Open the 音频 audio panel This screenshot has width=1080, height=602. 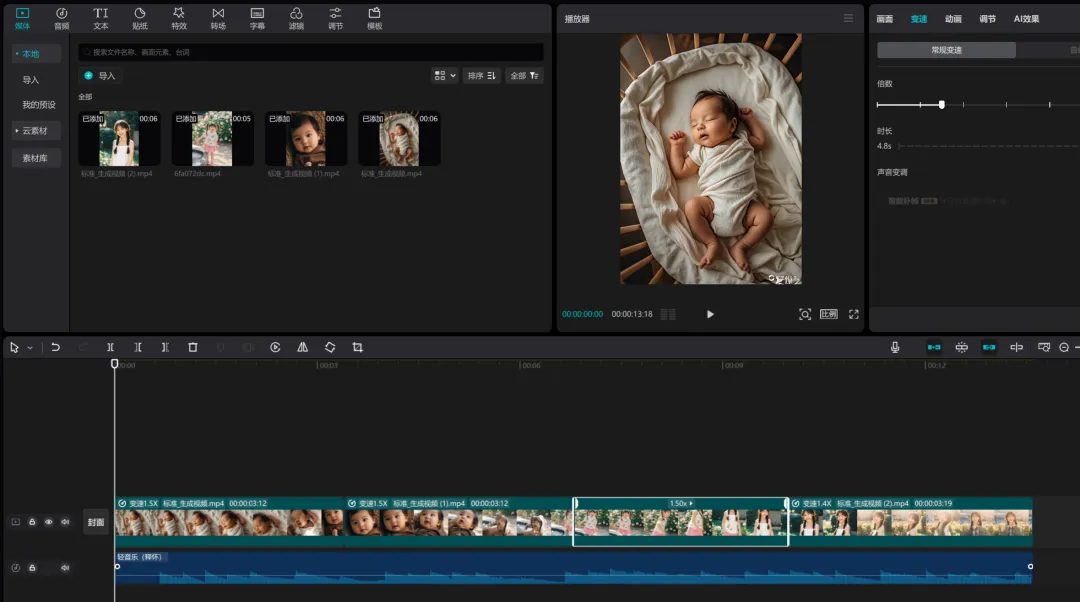point(61,19)
